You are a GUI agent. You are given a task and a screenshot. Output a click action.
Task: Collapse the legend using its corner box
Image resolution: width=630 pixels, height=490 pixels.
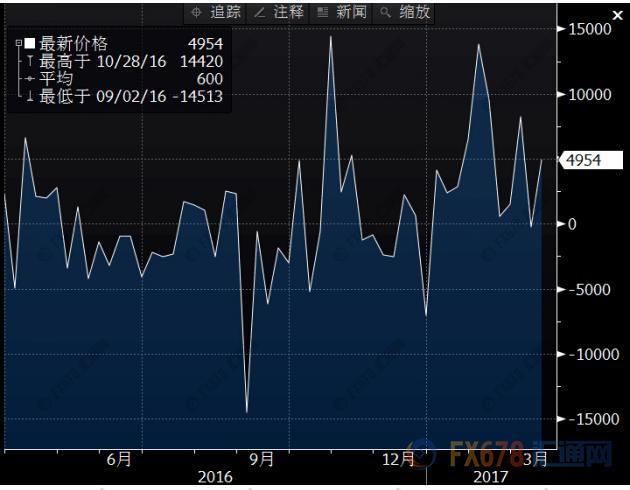(18, 44)
